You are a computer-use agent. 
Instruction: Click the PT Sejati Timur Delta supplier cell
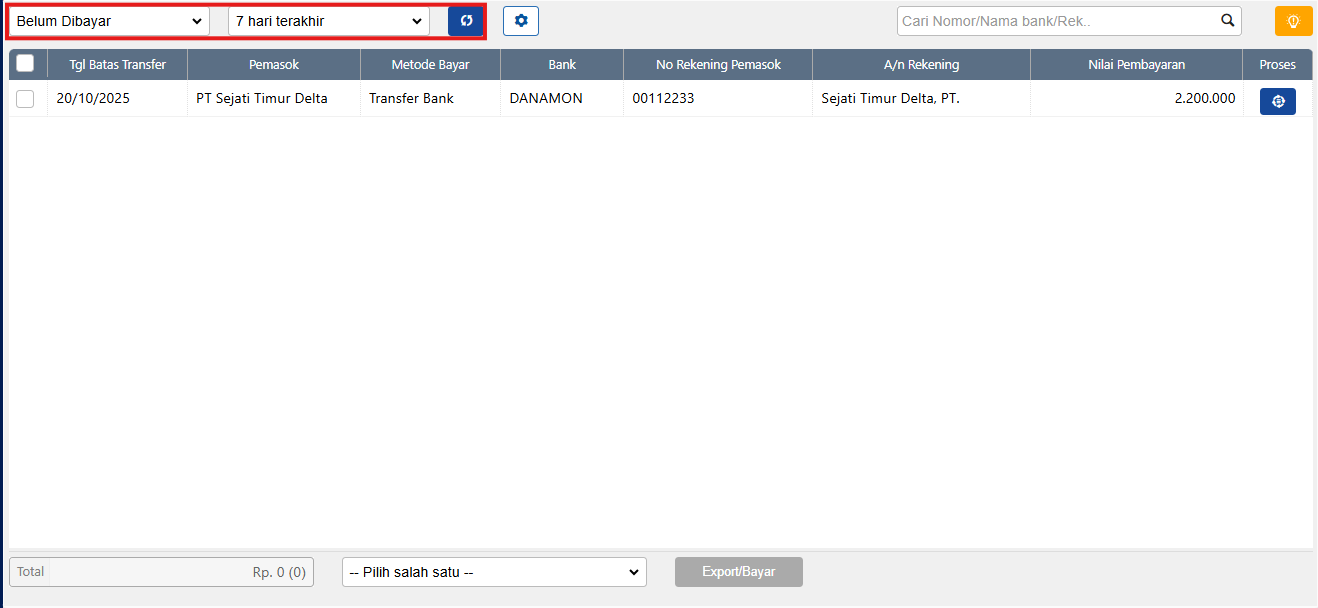pyautogui.click(x=262, y=99)
